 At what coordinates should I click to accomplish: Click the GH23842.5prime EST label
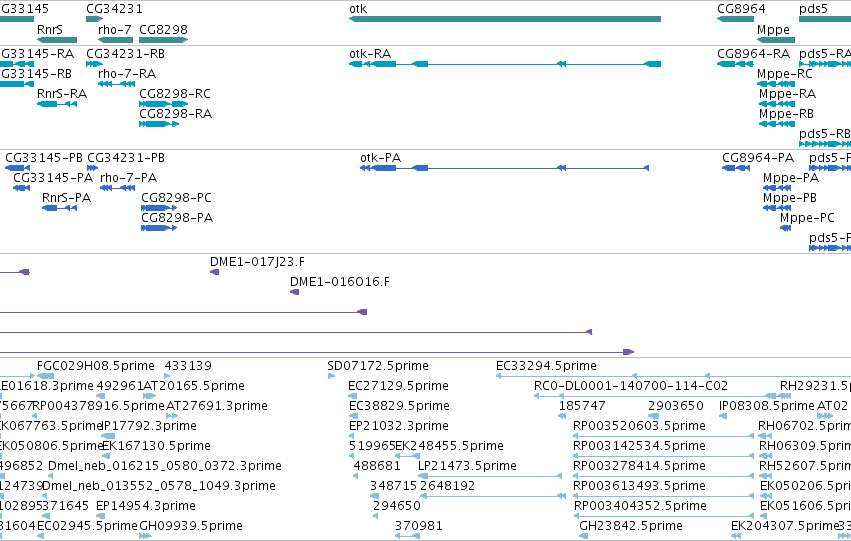coord(631,526)
